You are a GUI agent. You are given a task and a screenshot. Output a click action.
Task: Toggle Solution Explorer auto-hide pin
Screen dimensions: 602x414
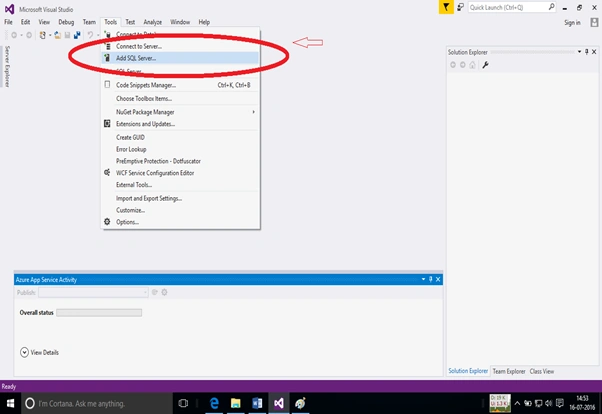(x=587, y=52)
